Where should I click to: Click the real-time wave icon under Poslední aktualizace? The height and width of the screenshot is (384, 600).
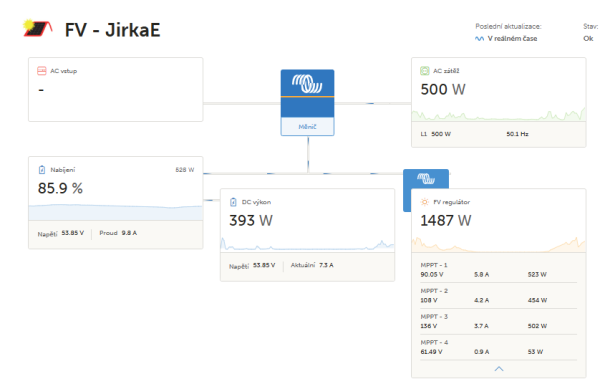pos(479,39)
